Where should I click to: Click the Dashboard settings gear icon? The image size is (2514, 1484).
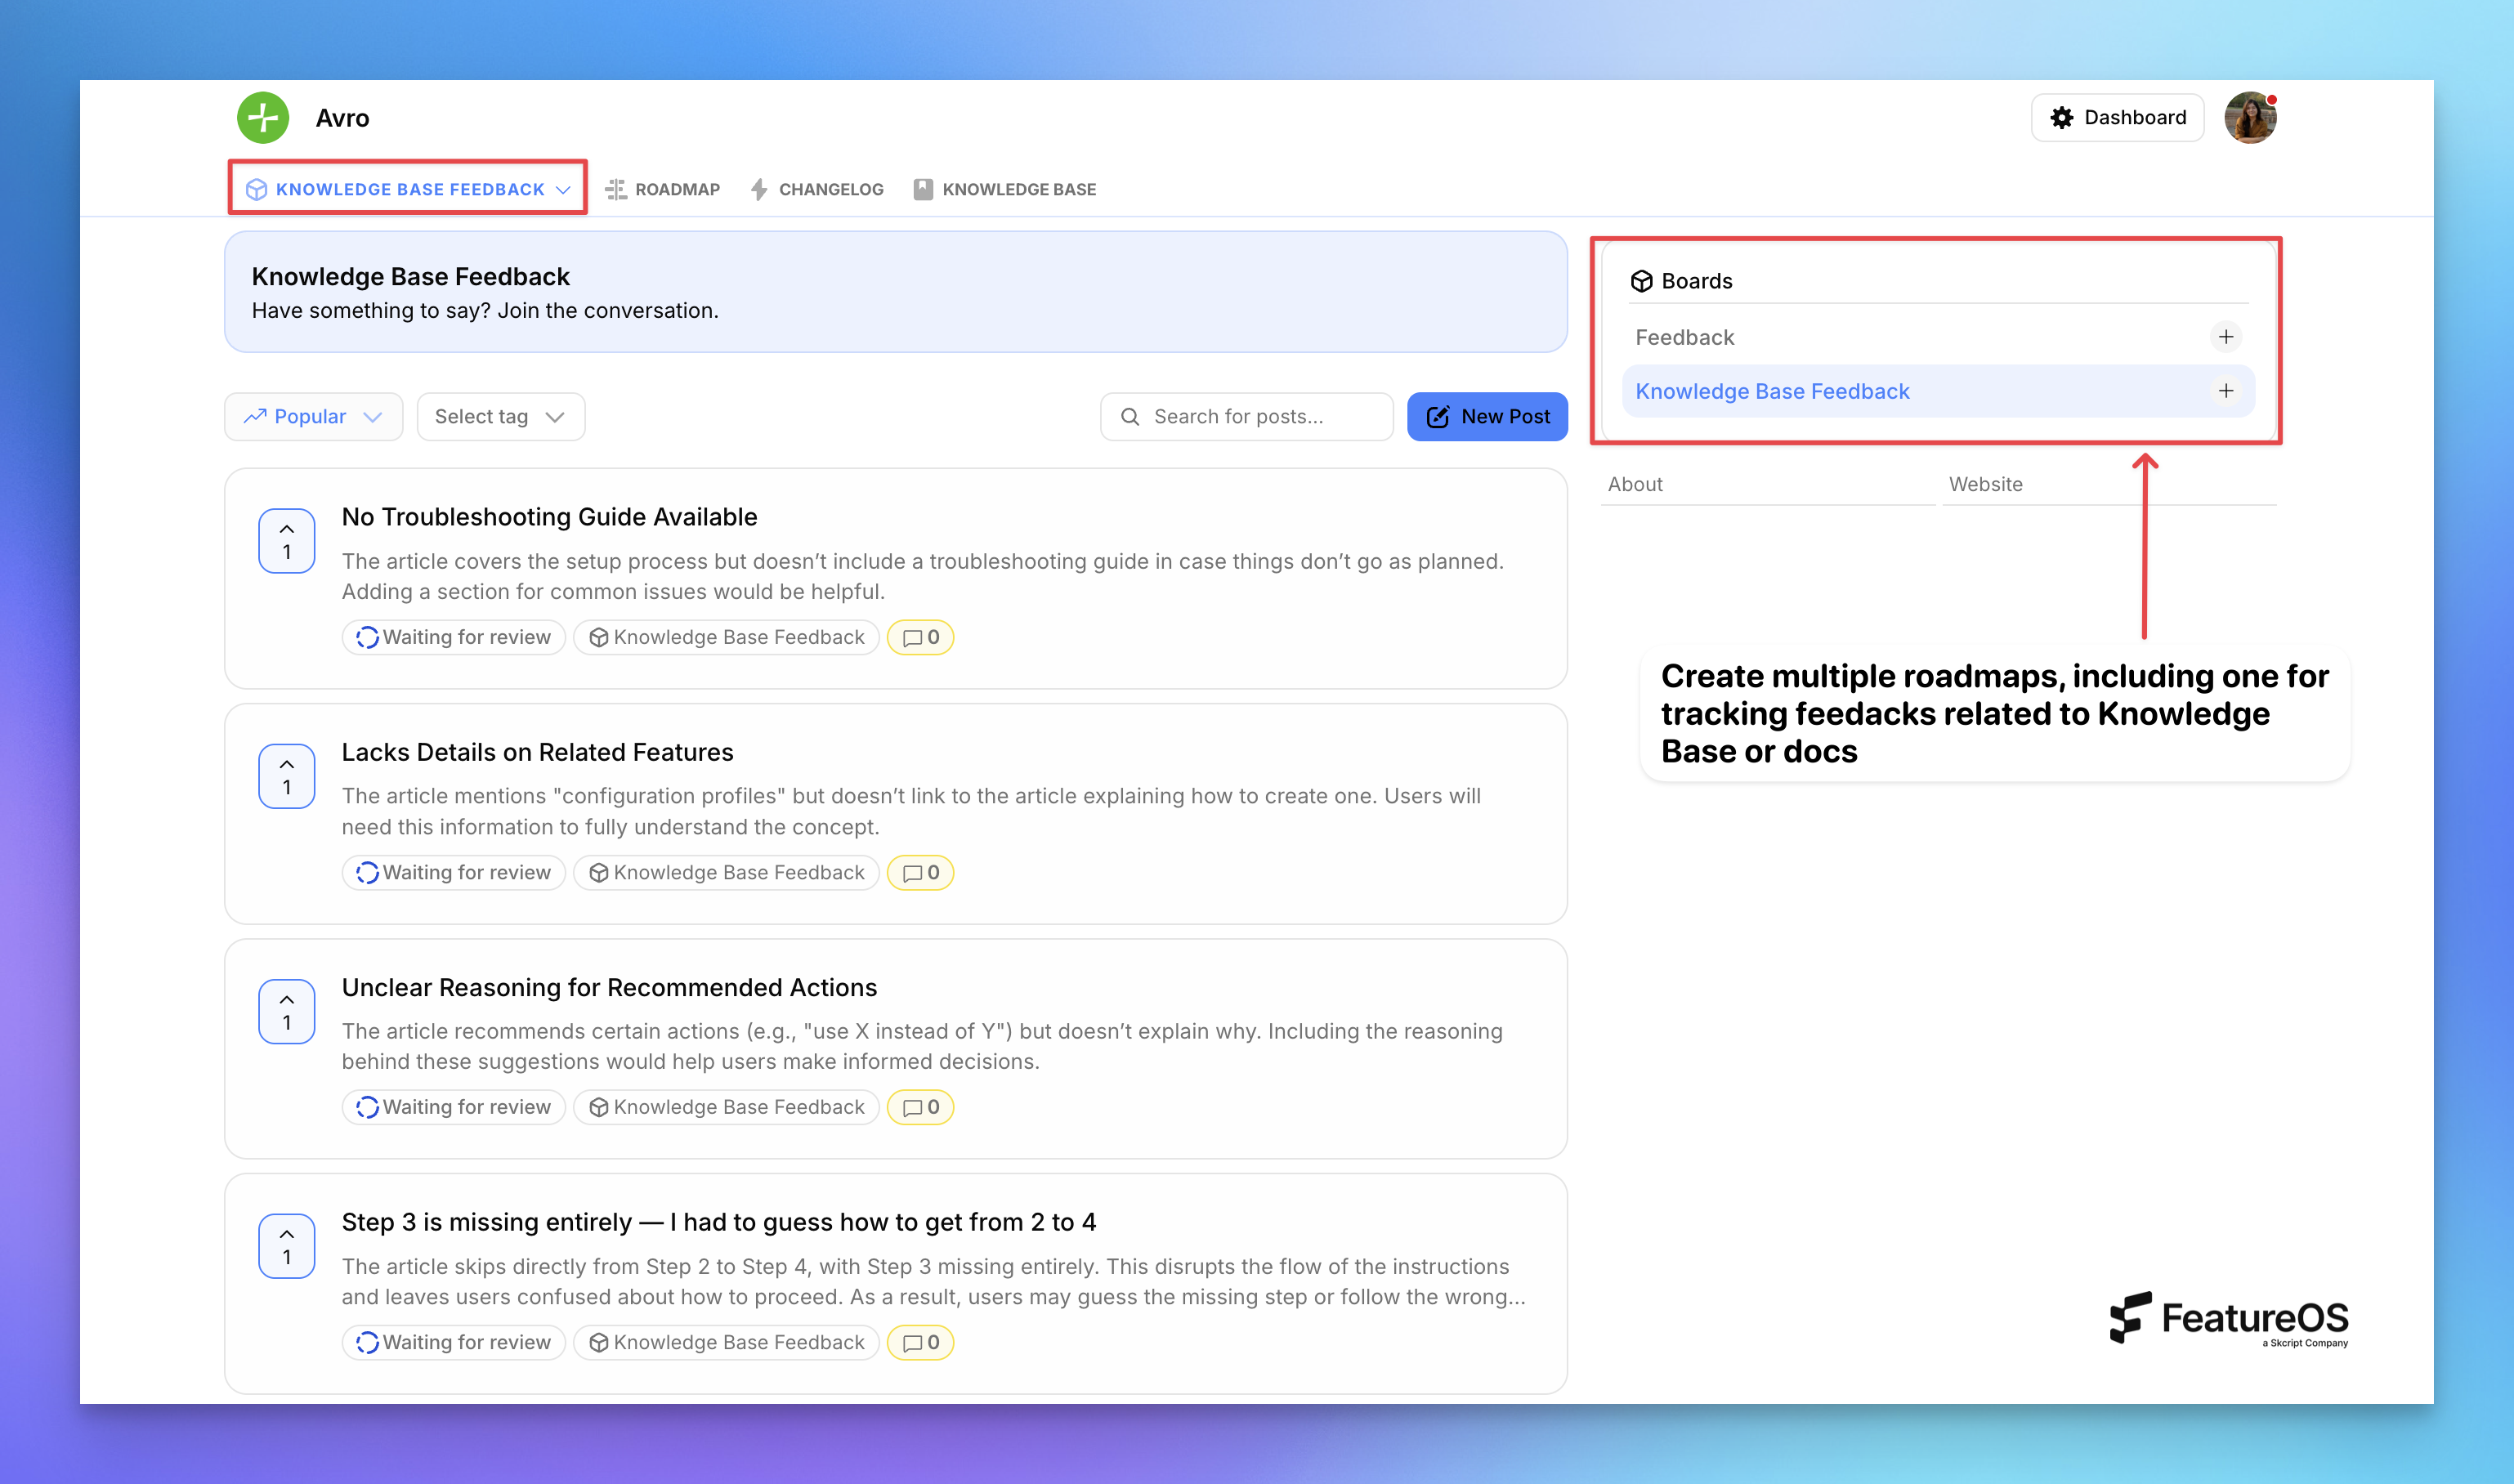pos(2061,117)
